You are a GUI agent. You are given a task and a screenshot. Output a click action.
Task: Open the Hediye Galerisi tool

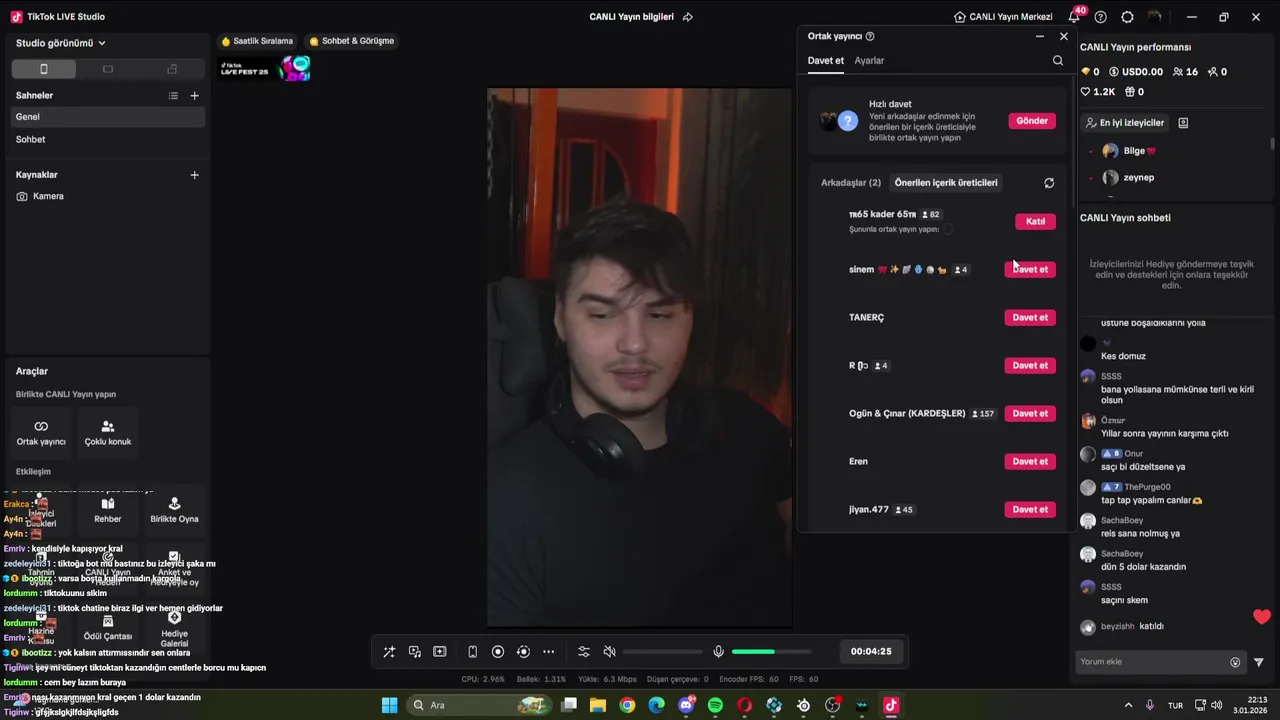tap(174, 628)
